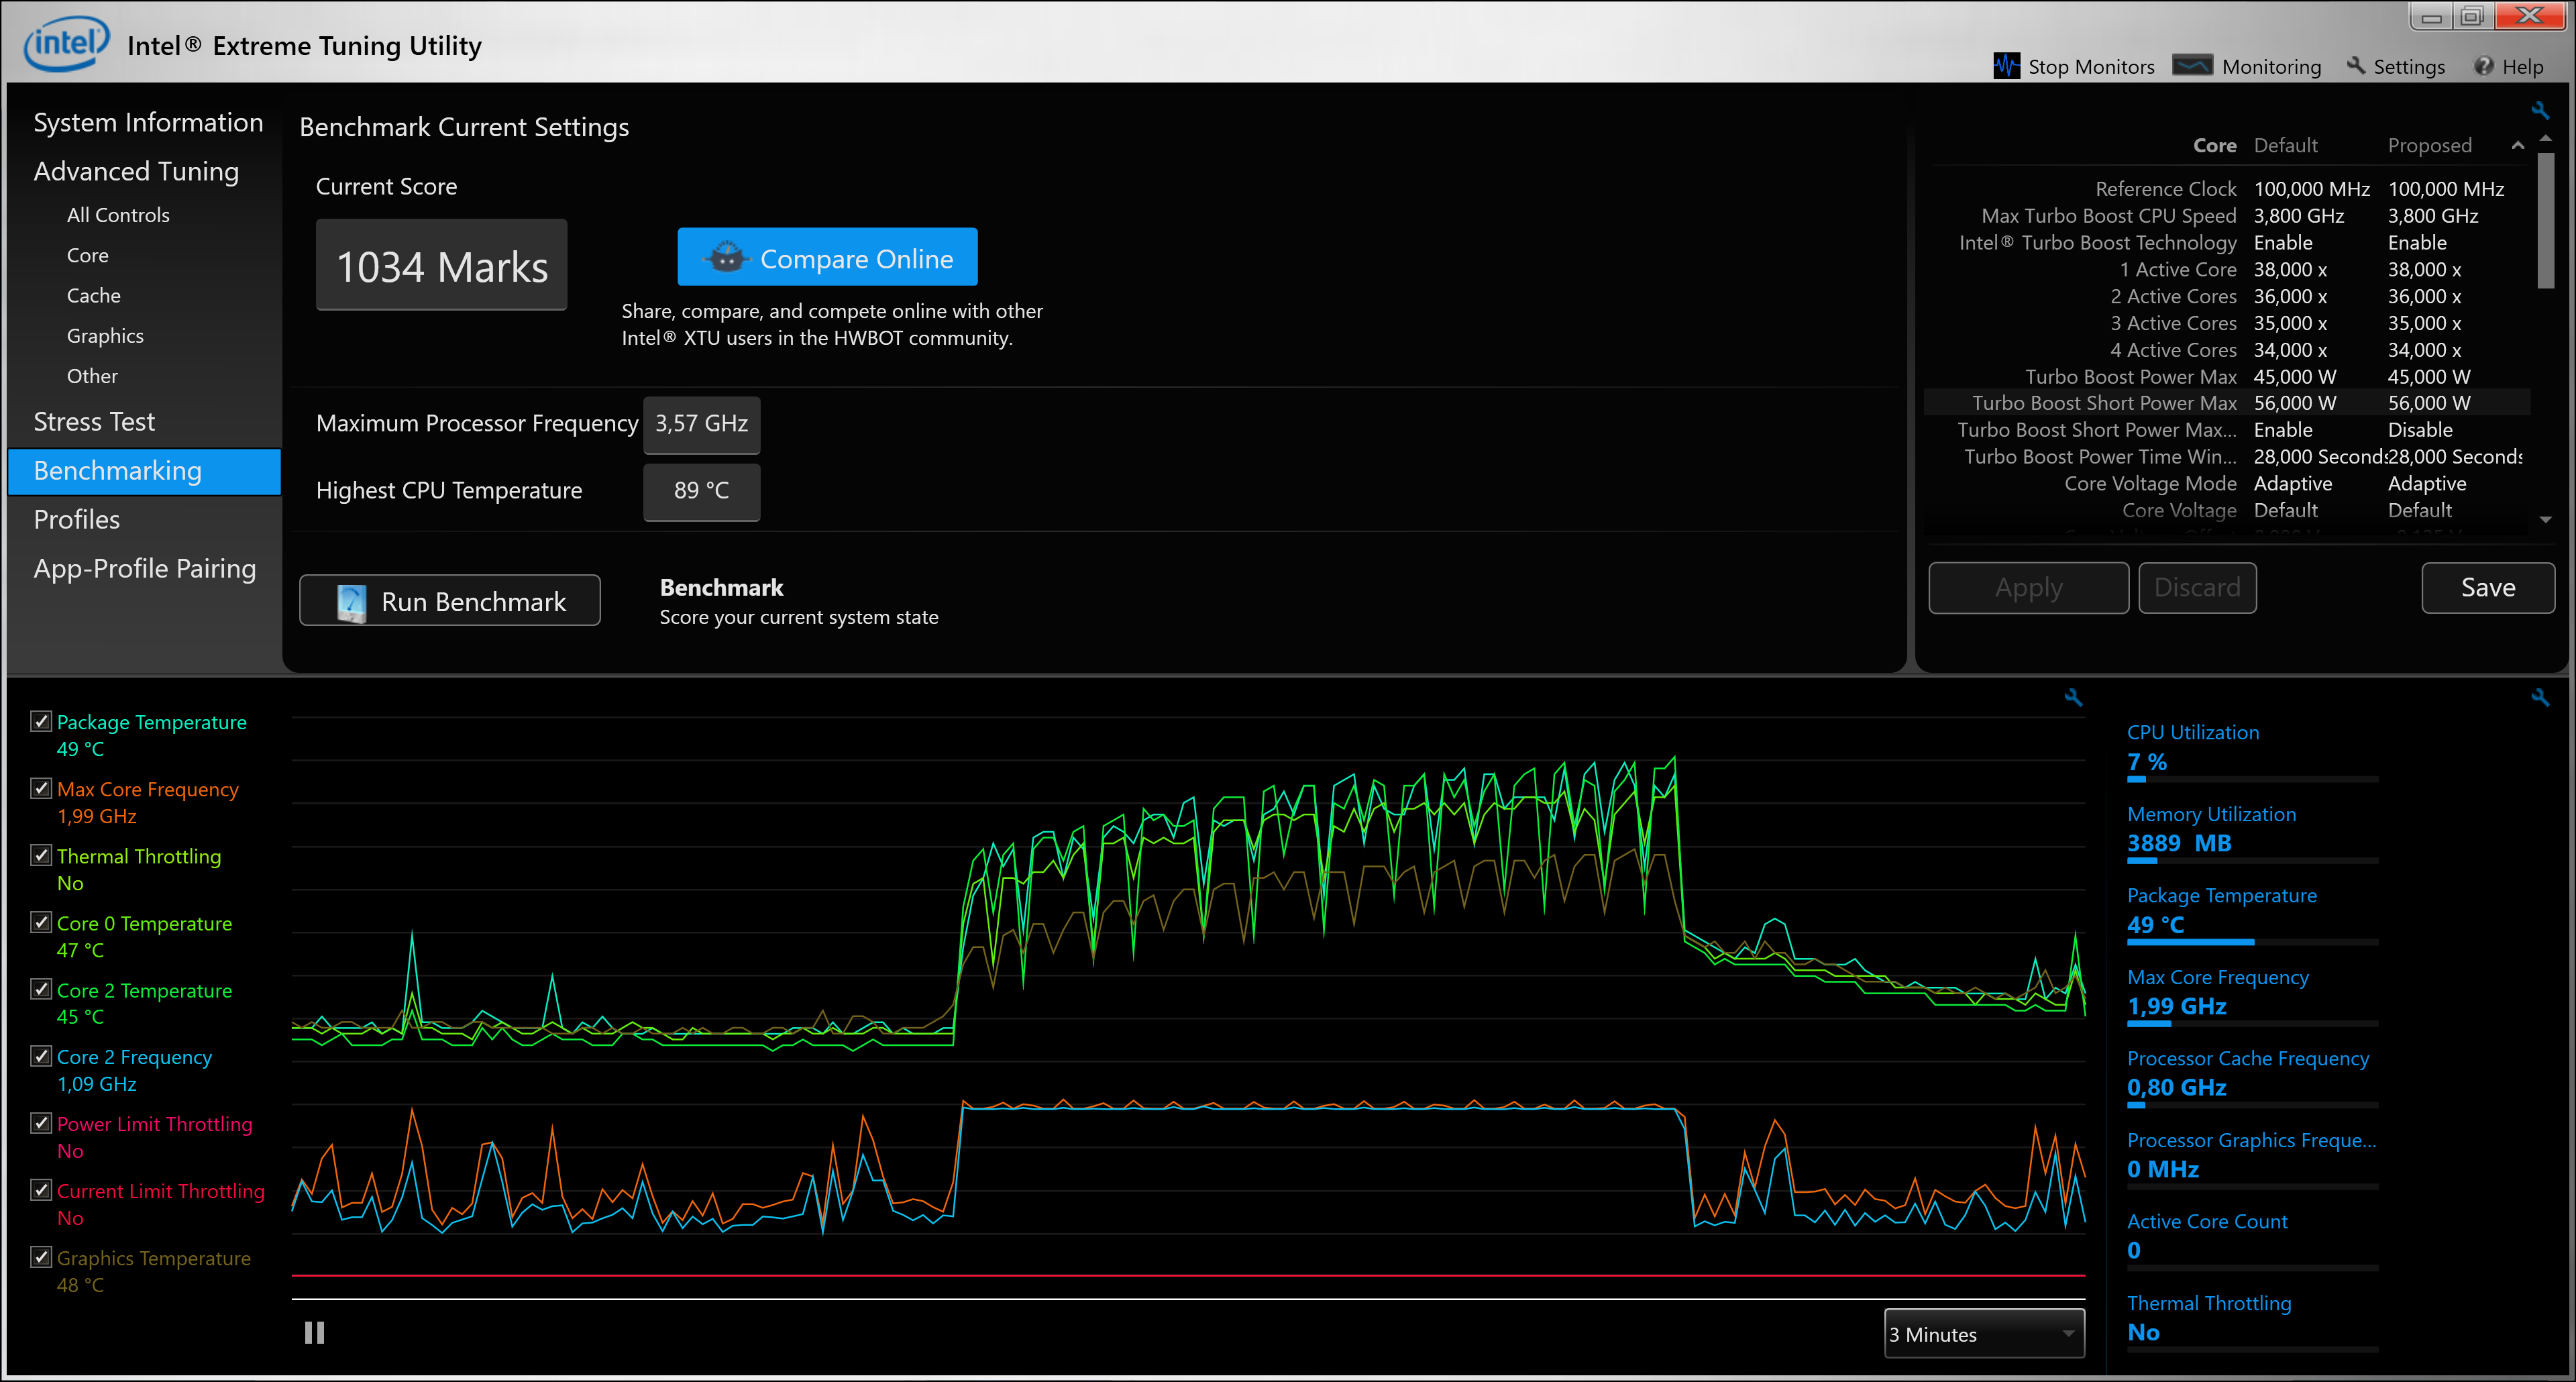The image size is (2576, 1382).
Task: Select Core under Advanced Tuning
Action: (88, 255)
